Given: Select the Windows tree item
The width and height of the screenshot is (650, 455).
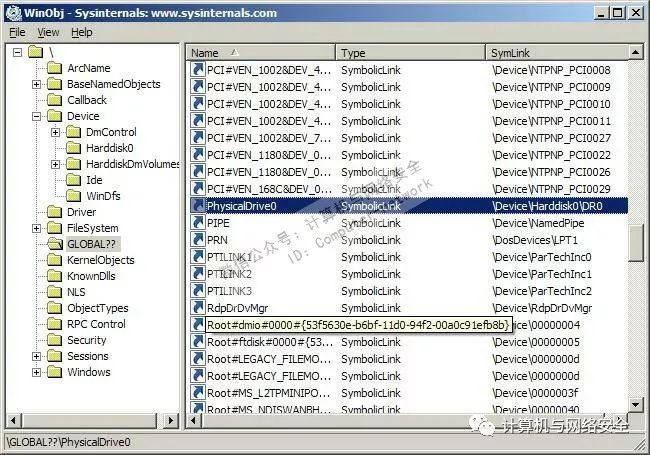Looking at the screenshot, I should (x=89, y=372).
